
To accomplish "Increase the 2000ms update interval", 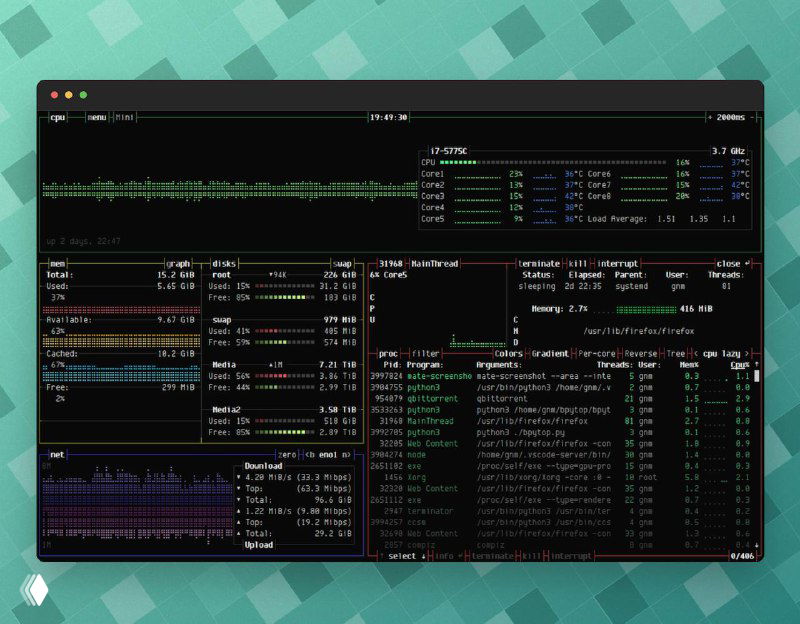I will (710, 117).
